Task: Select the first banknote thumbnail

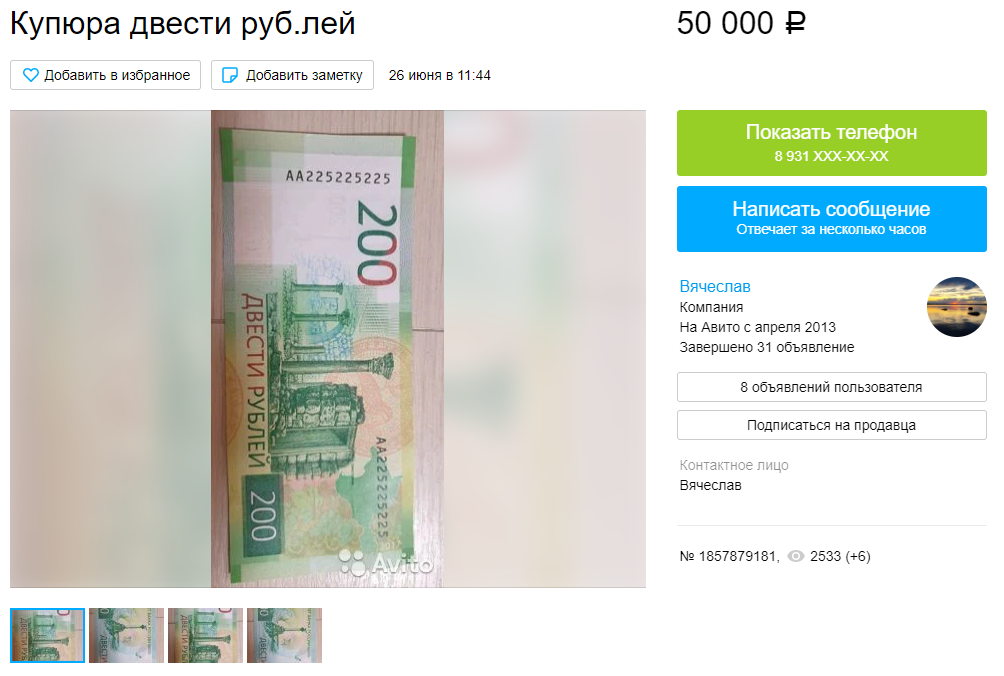Action: (47, 635)
